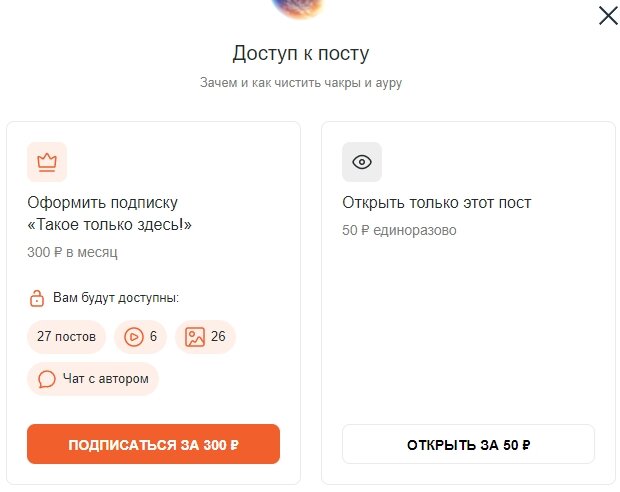Viewport: 620px width, 492px height.
Task: Open post with ОТКРЫТЬ ЗА 50 ₽ button
Action: (468, 444)
